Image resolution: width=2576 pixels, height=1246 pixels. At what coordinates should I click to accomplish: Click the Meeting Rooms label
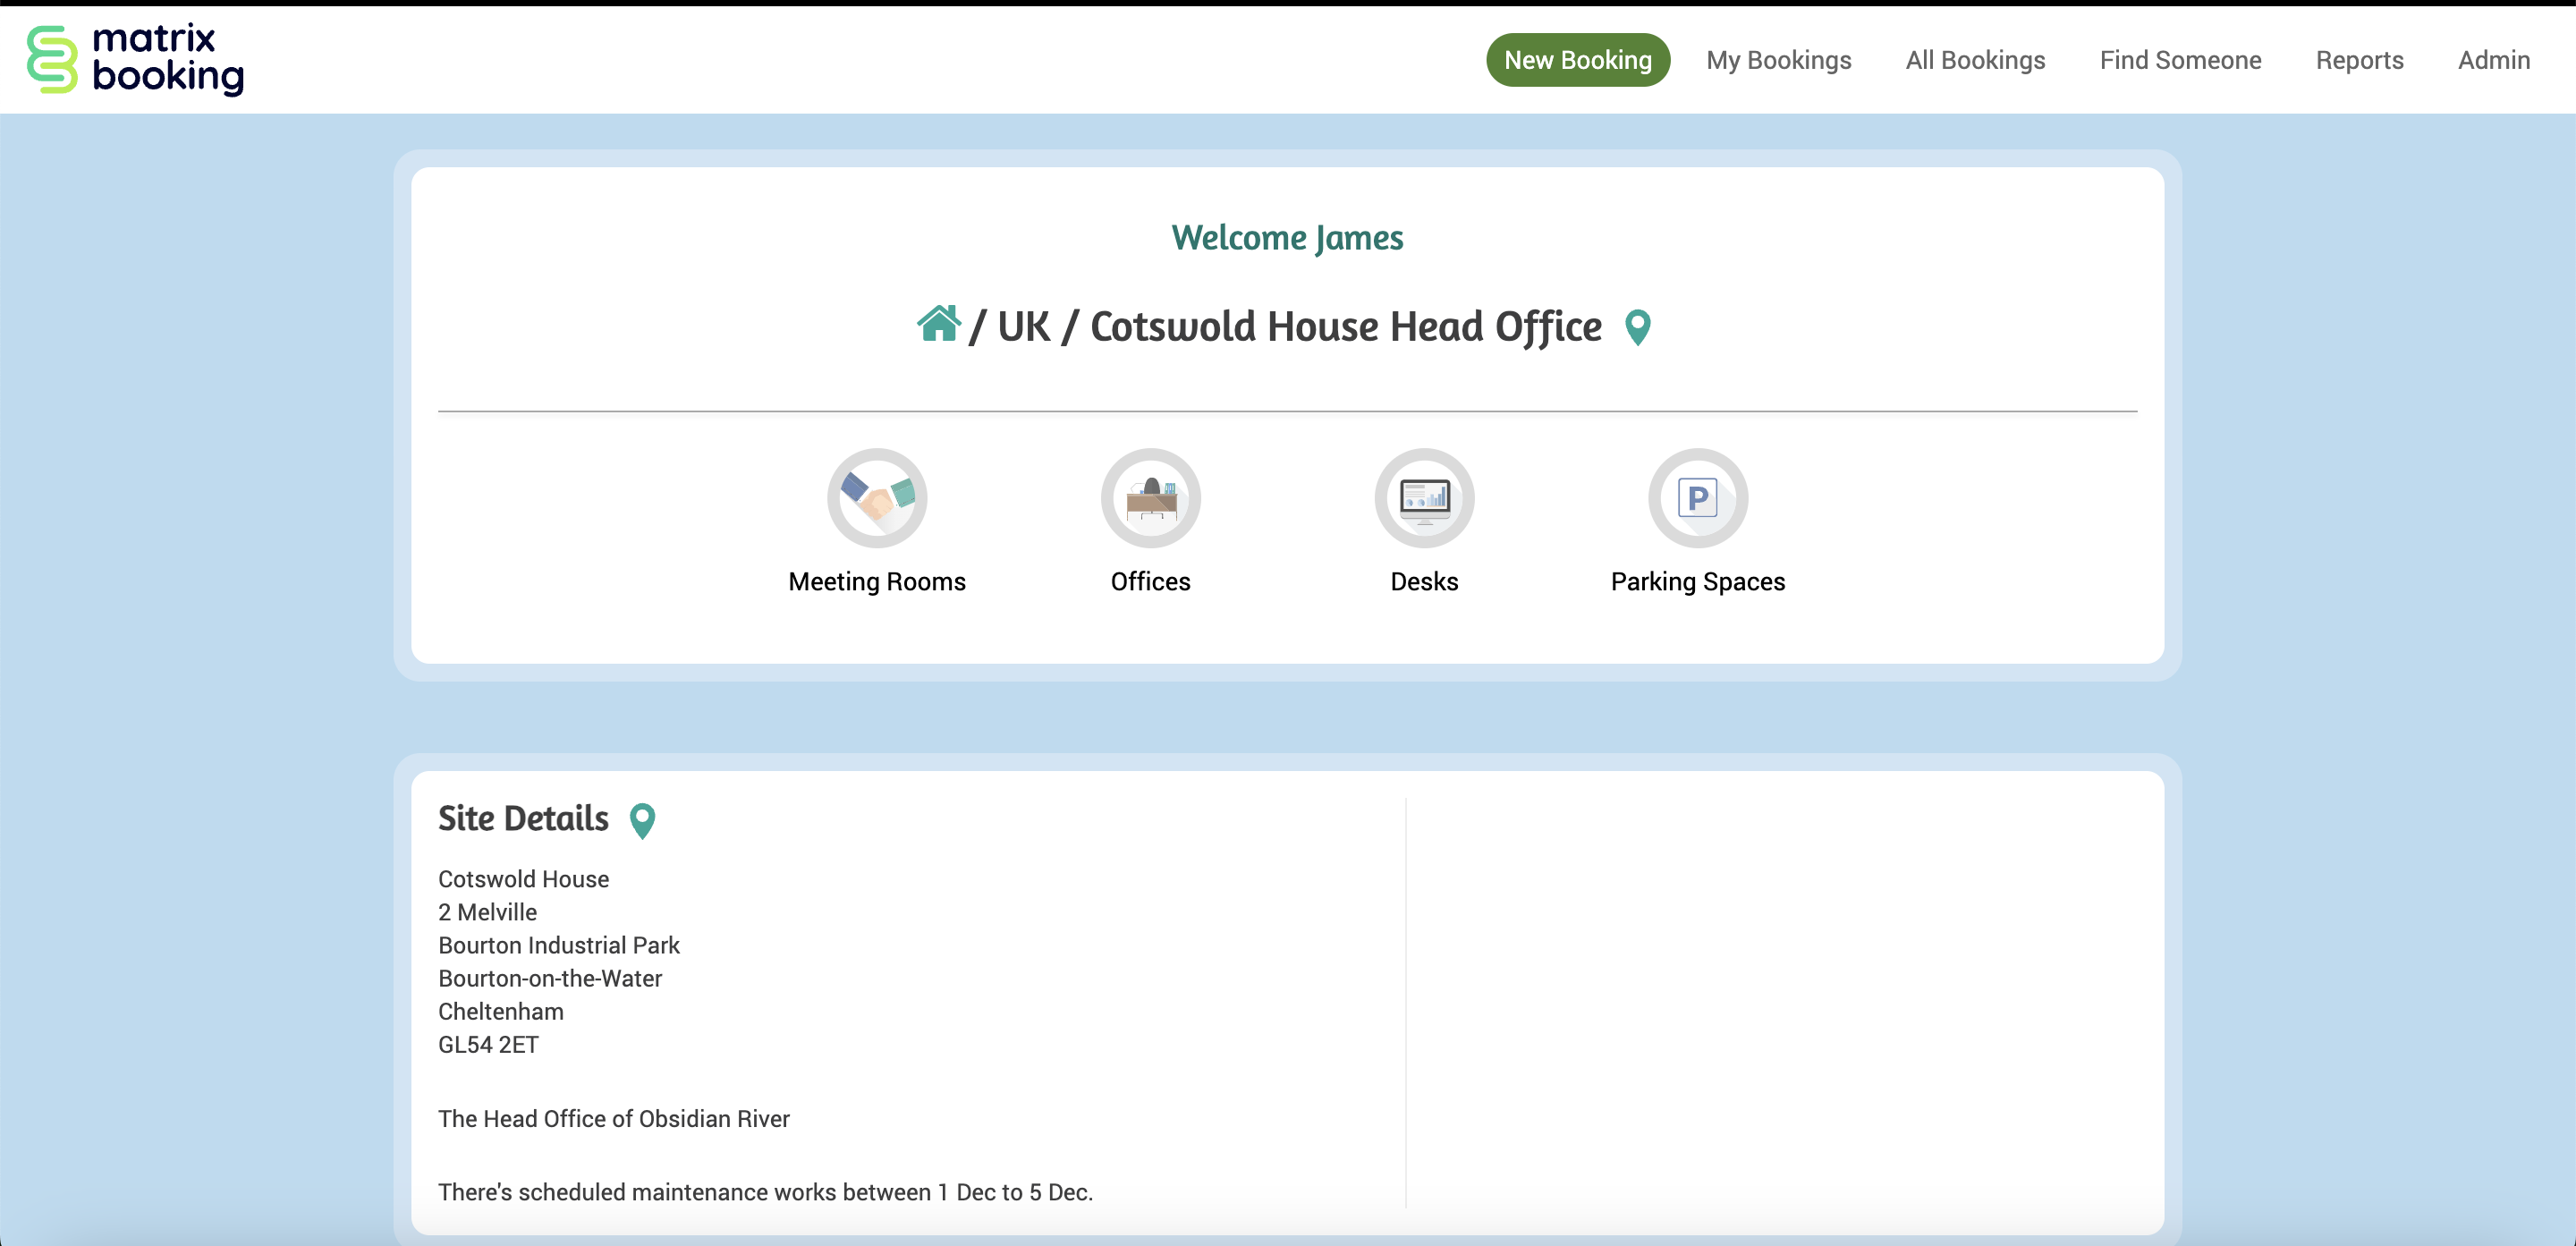tap(877, 581)
